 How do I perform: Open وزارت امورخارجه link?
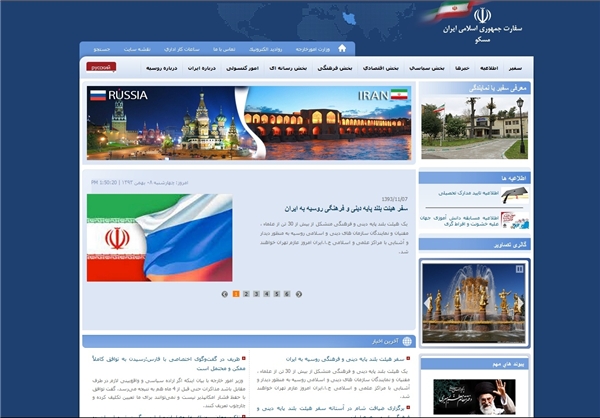coord(313,49)
